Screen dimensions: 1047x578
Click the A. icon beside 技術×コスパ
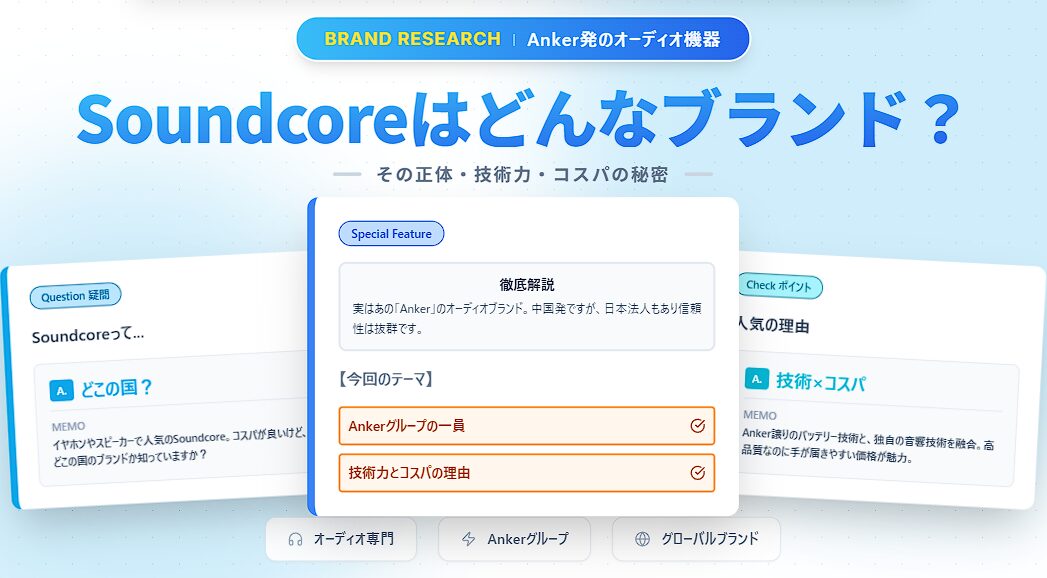758,380
